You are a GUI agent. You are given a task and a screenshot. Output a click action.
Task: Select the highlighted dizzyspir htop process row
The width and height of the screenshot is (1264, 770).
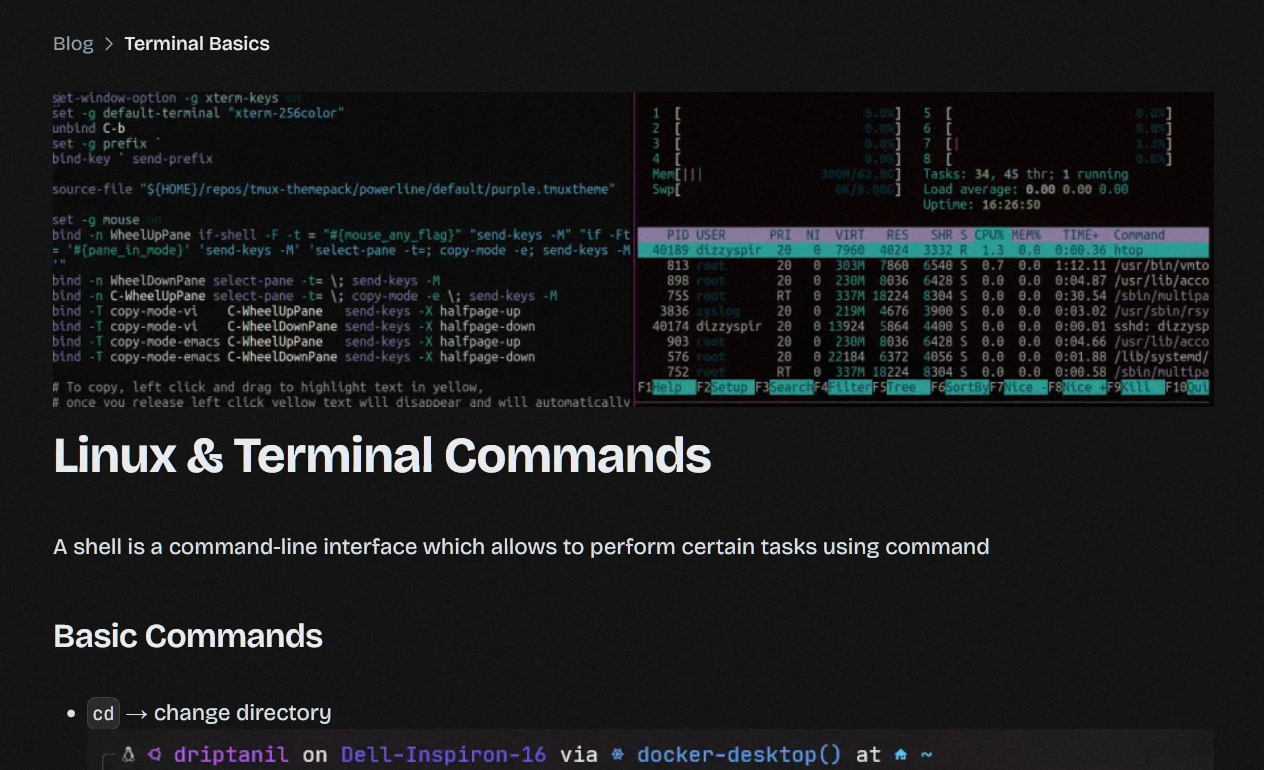[x=920, y=250]
